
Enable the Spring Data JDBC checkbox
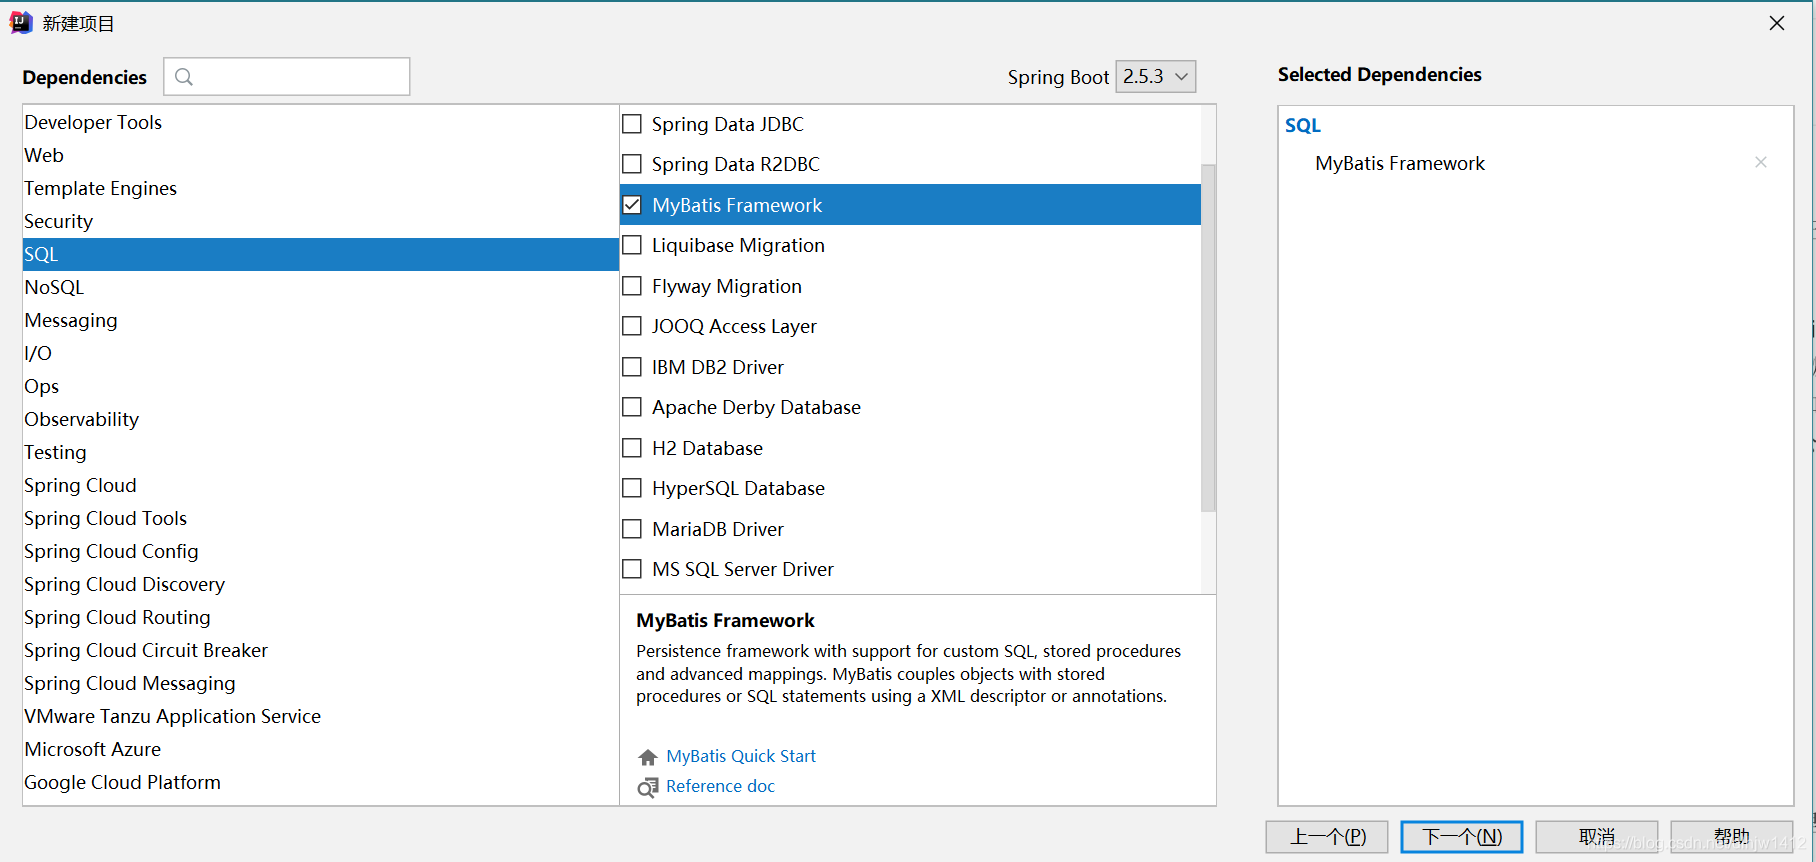[x=632, y=124]
